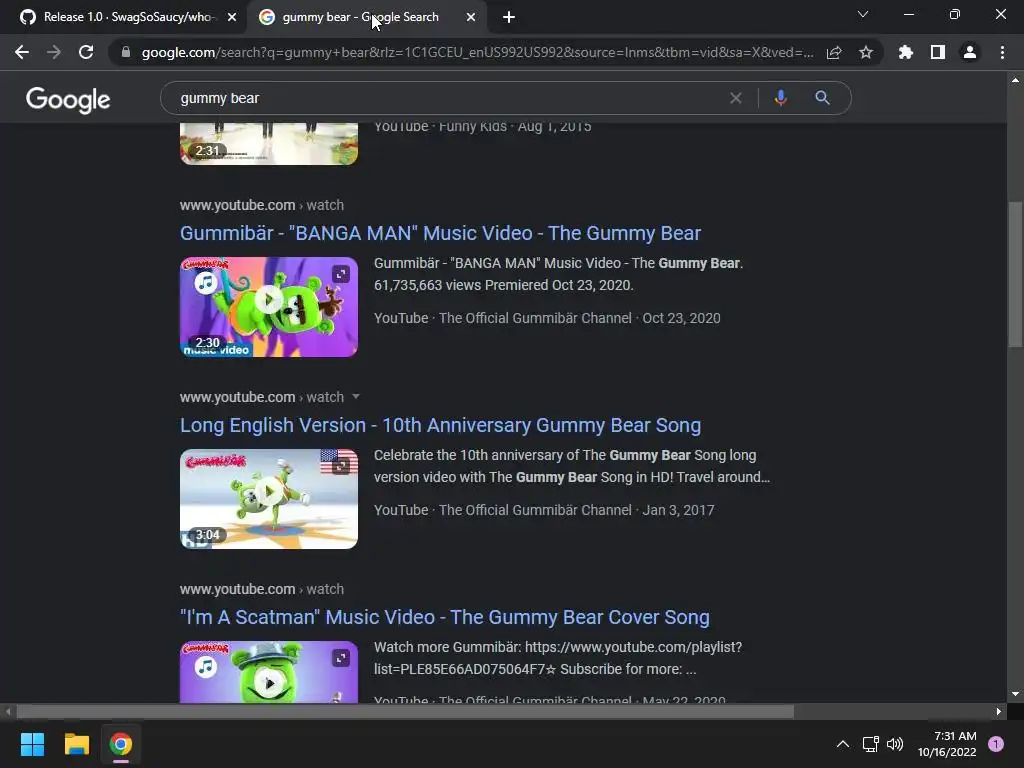This screenshot has width=1024, height=768.
Task: Click the page scroll down arrow
Action: 1015,694
